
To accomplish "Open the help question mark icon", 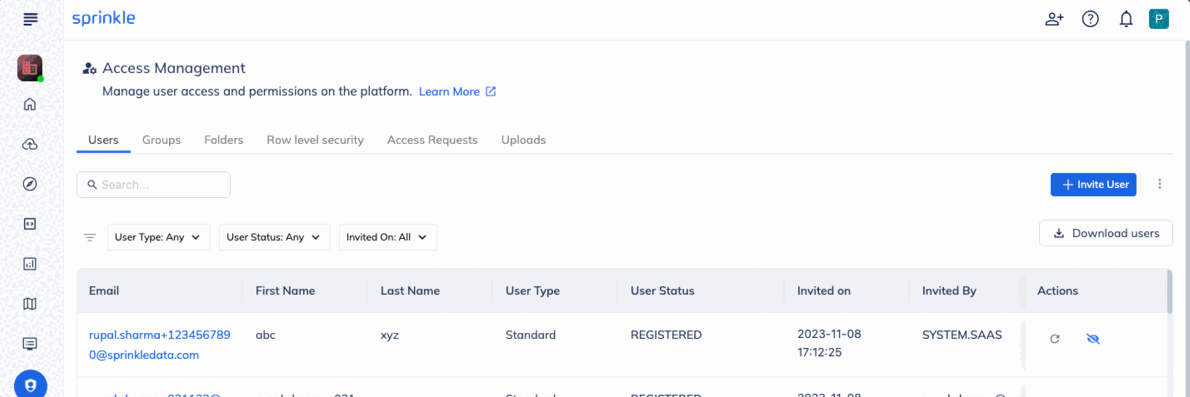I will pyautogui.click(x=1091, y=20).
